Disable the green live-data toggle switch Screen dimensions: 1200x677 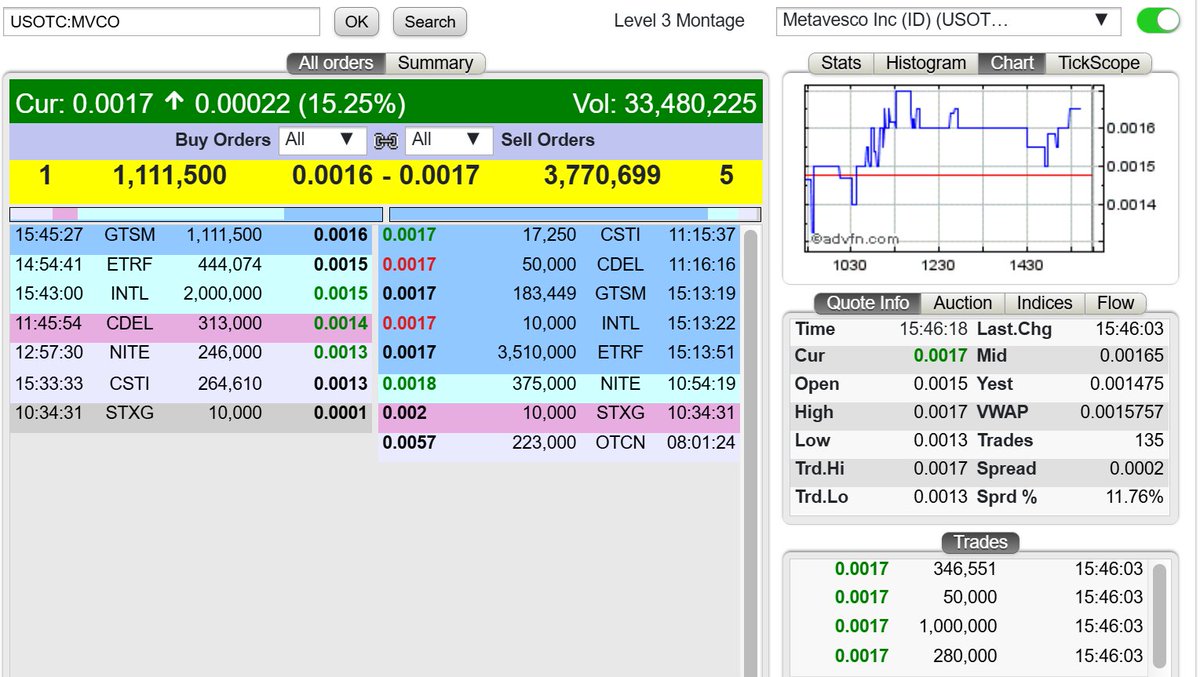(x=1157, y=18)
